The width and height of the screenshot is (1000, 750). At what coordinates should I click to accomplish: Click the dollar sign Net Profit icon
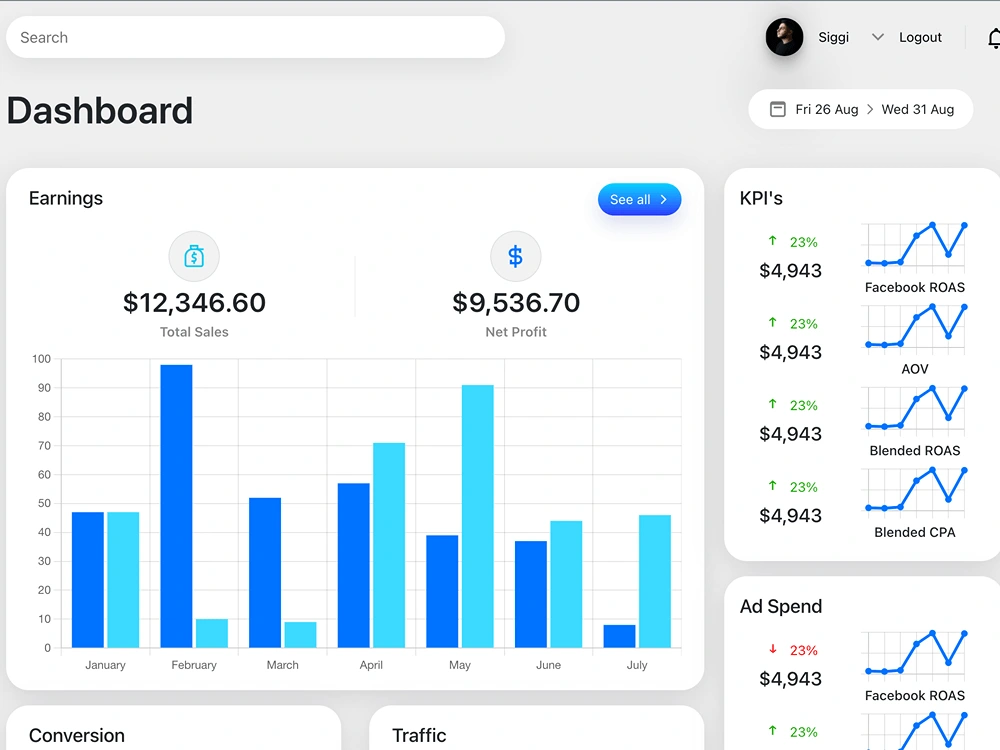(x=515, y=256)
